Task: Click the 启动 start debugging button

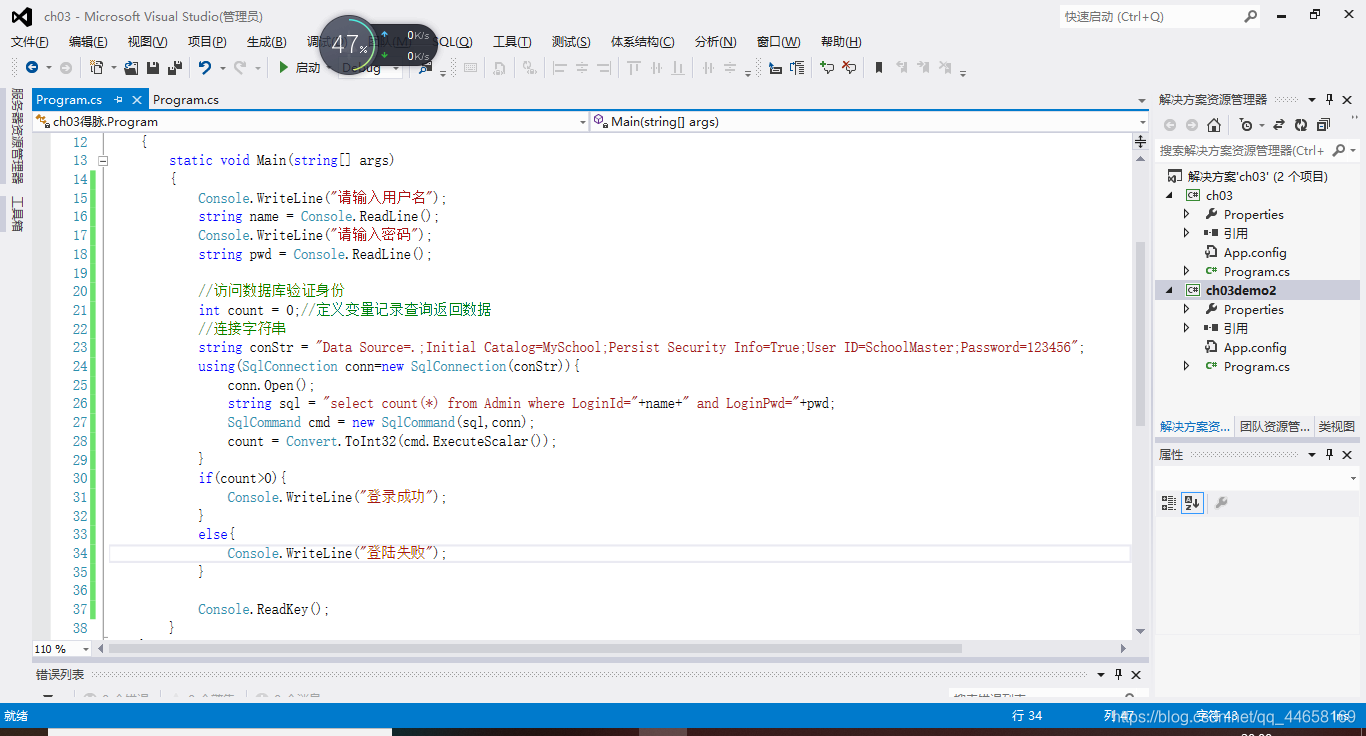Action: point(299,68)
